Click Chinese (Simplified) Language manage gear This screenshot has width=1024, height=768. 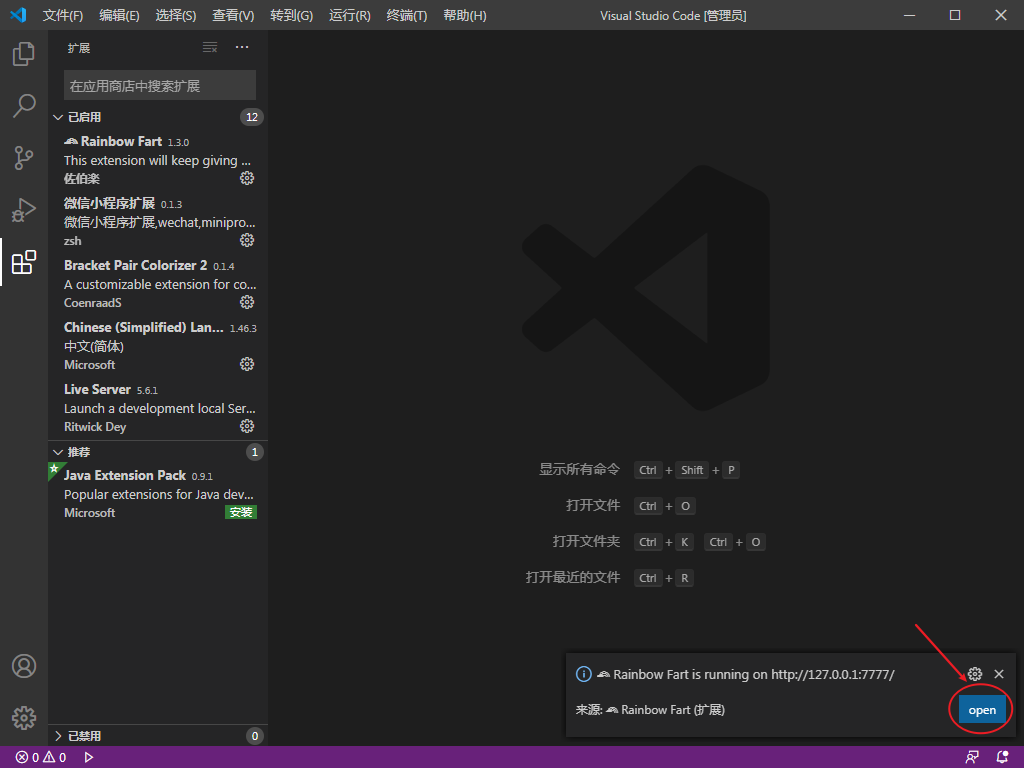click(x=247, y=364)
